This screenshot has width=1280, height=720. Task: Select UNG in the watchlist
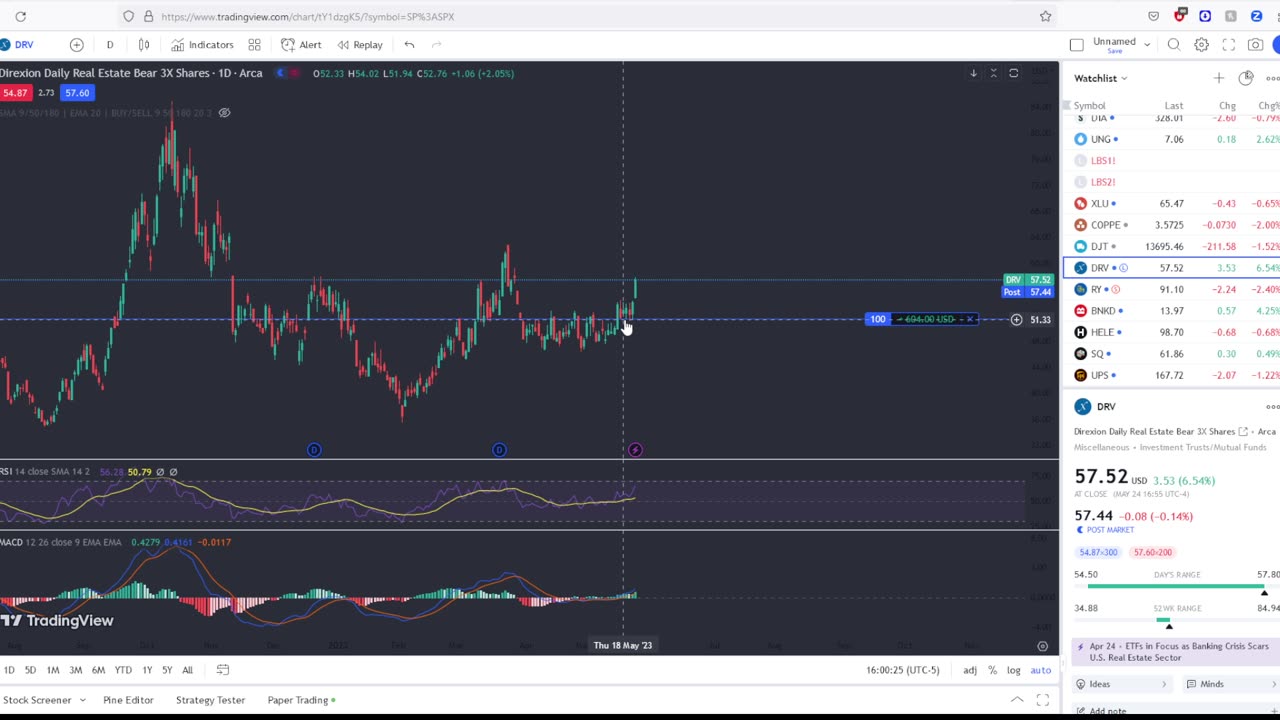pyautogui.click(x=1171, y=139)
